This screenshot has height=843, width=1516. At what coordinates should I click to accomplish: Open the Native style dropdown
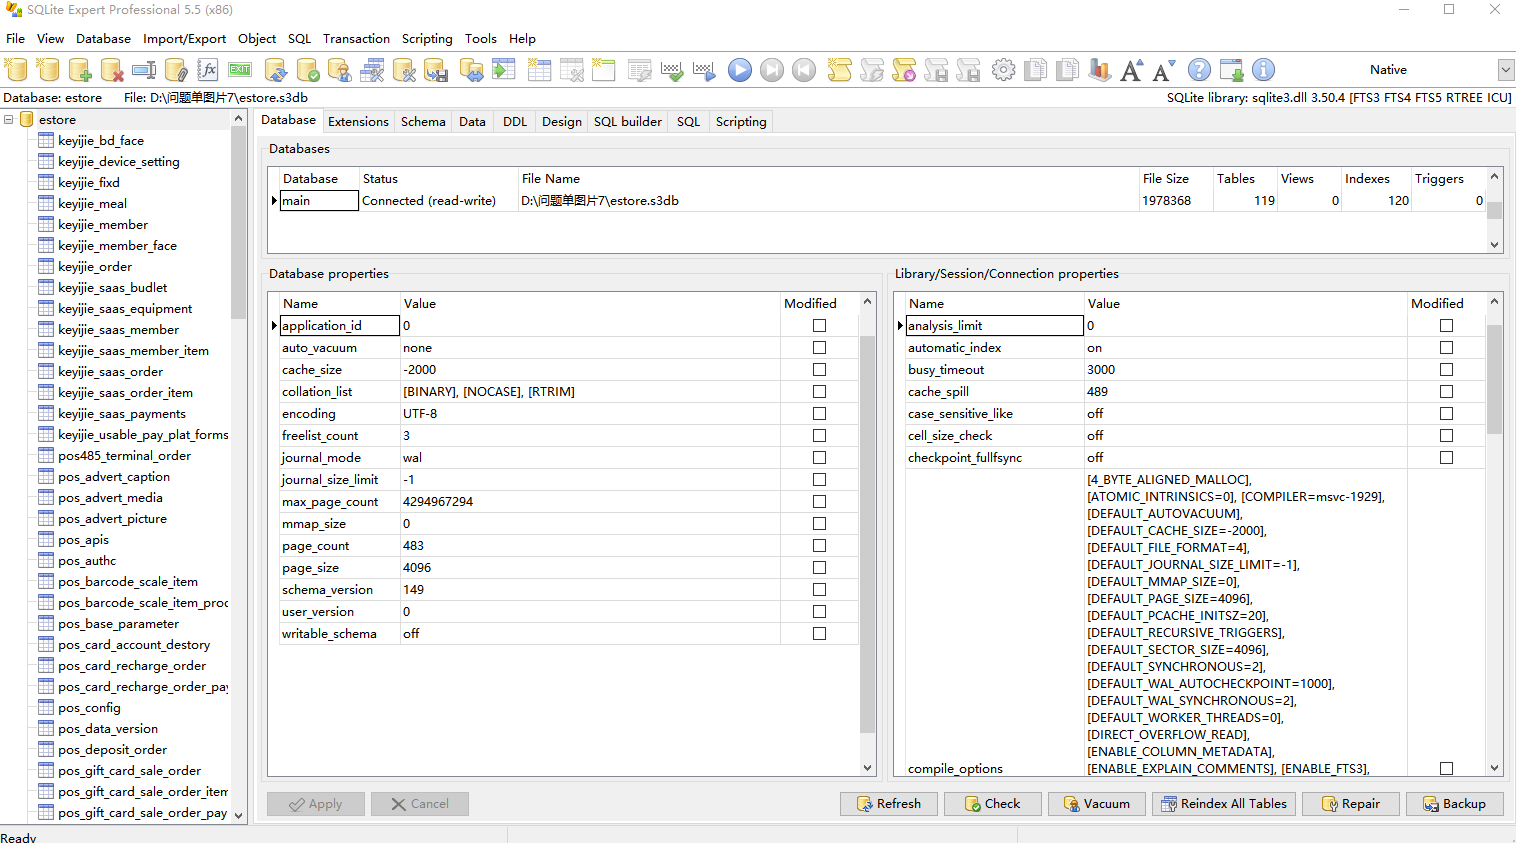(x=1505, y=70)
